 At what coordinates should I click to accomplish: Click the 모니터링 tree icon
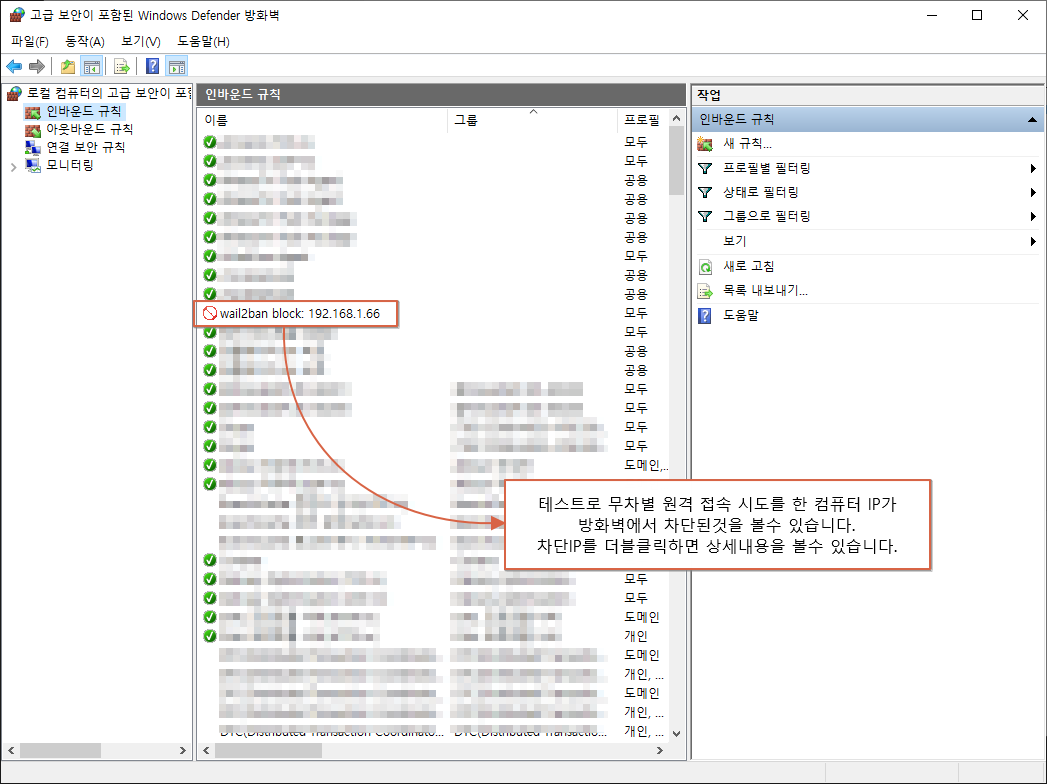pyautogui.click(x=33, y=165)
